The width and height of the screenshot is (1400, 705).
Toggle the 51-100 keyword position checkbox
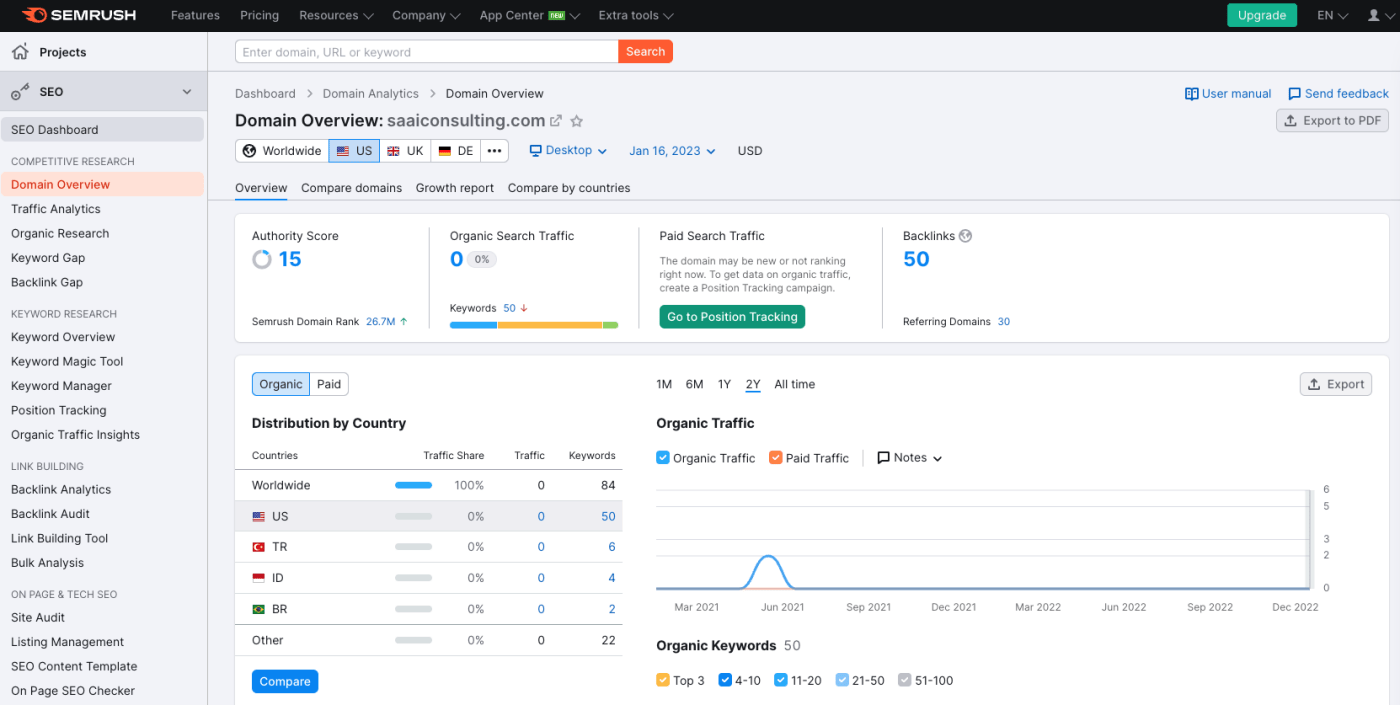click(x=906, y=680)
